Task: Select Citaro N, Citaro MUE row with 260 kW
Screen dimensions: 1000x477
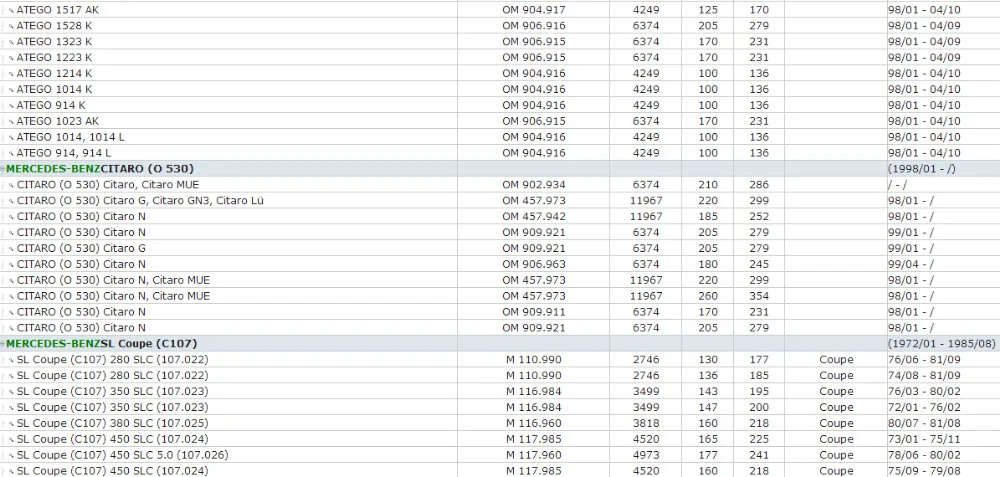Action: click(x=500, y=296)
